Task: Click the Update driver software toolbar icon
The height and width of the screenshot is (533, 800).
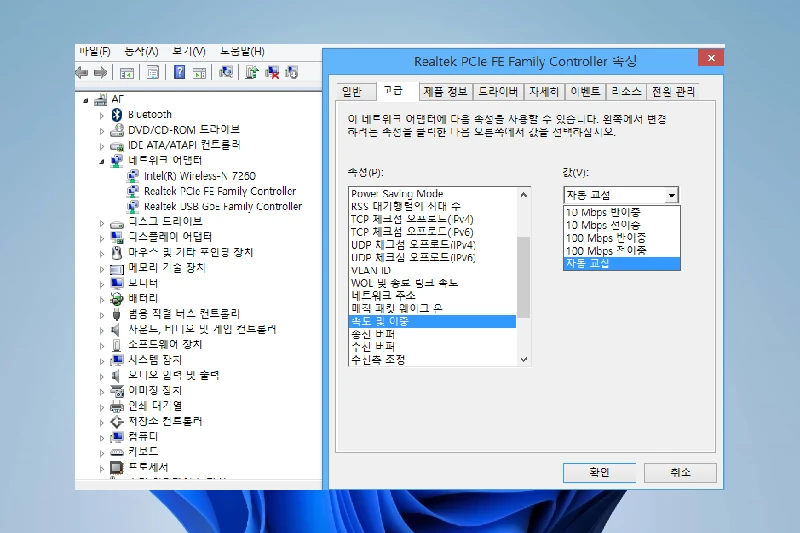Action: coord(252,72)
